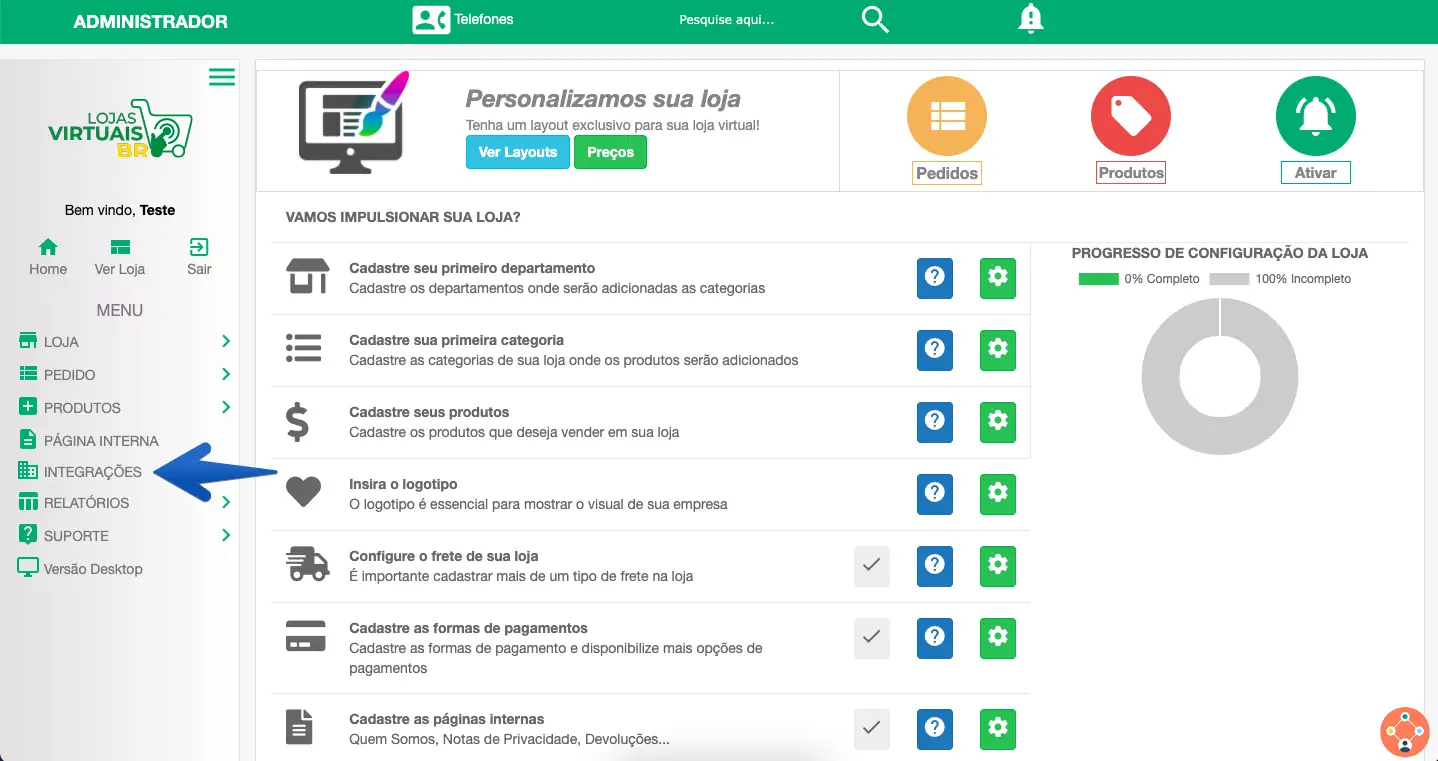The image size is (1438, 761).
Task: Open gear settings for Insira o logotipo
Action: (x=997, y=494)
